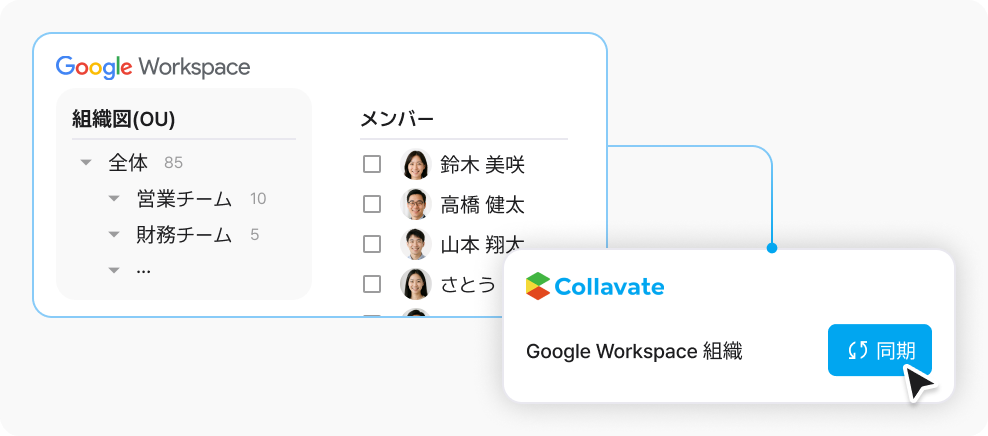Collapse the 全体 organization node
The width and height of the screenshot is (988, 436).
86,163
